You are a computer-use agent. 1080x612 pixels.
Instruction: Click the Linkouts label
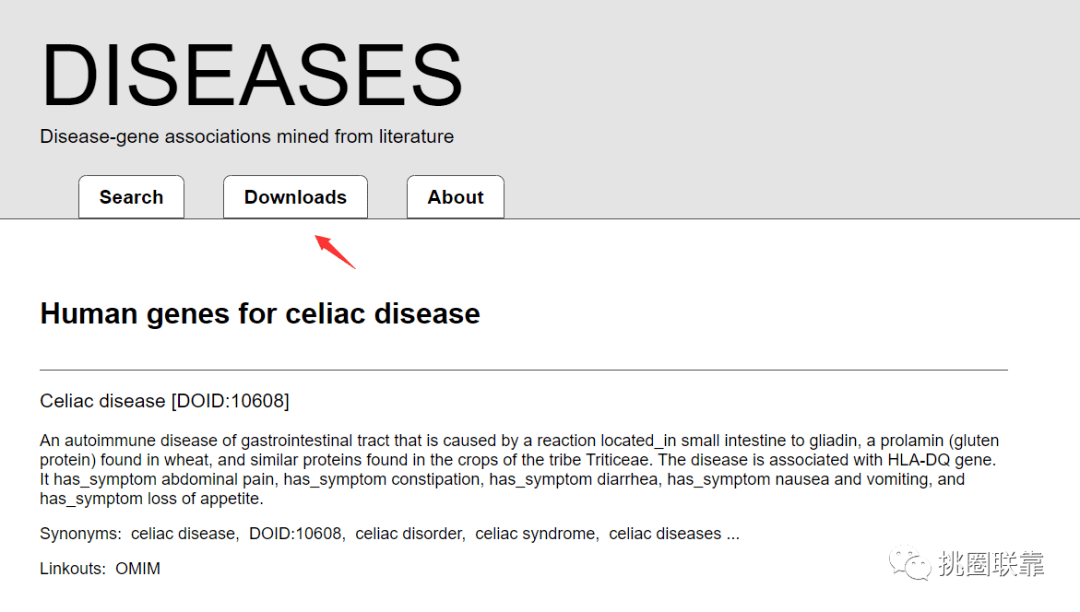pos(72,569)
